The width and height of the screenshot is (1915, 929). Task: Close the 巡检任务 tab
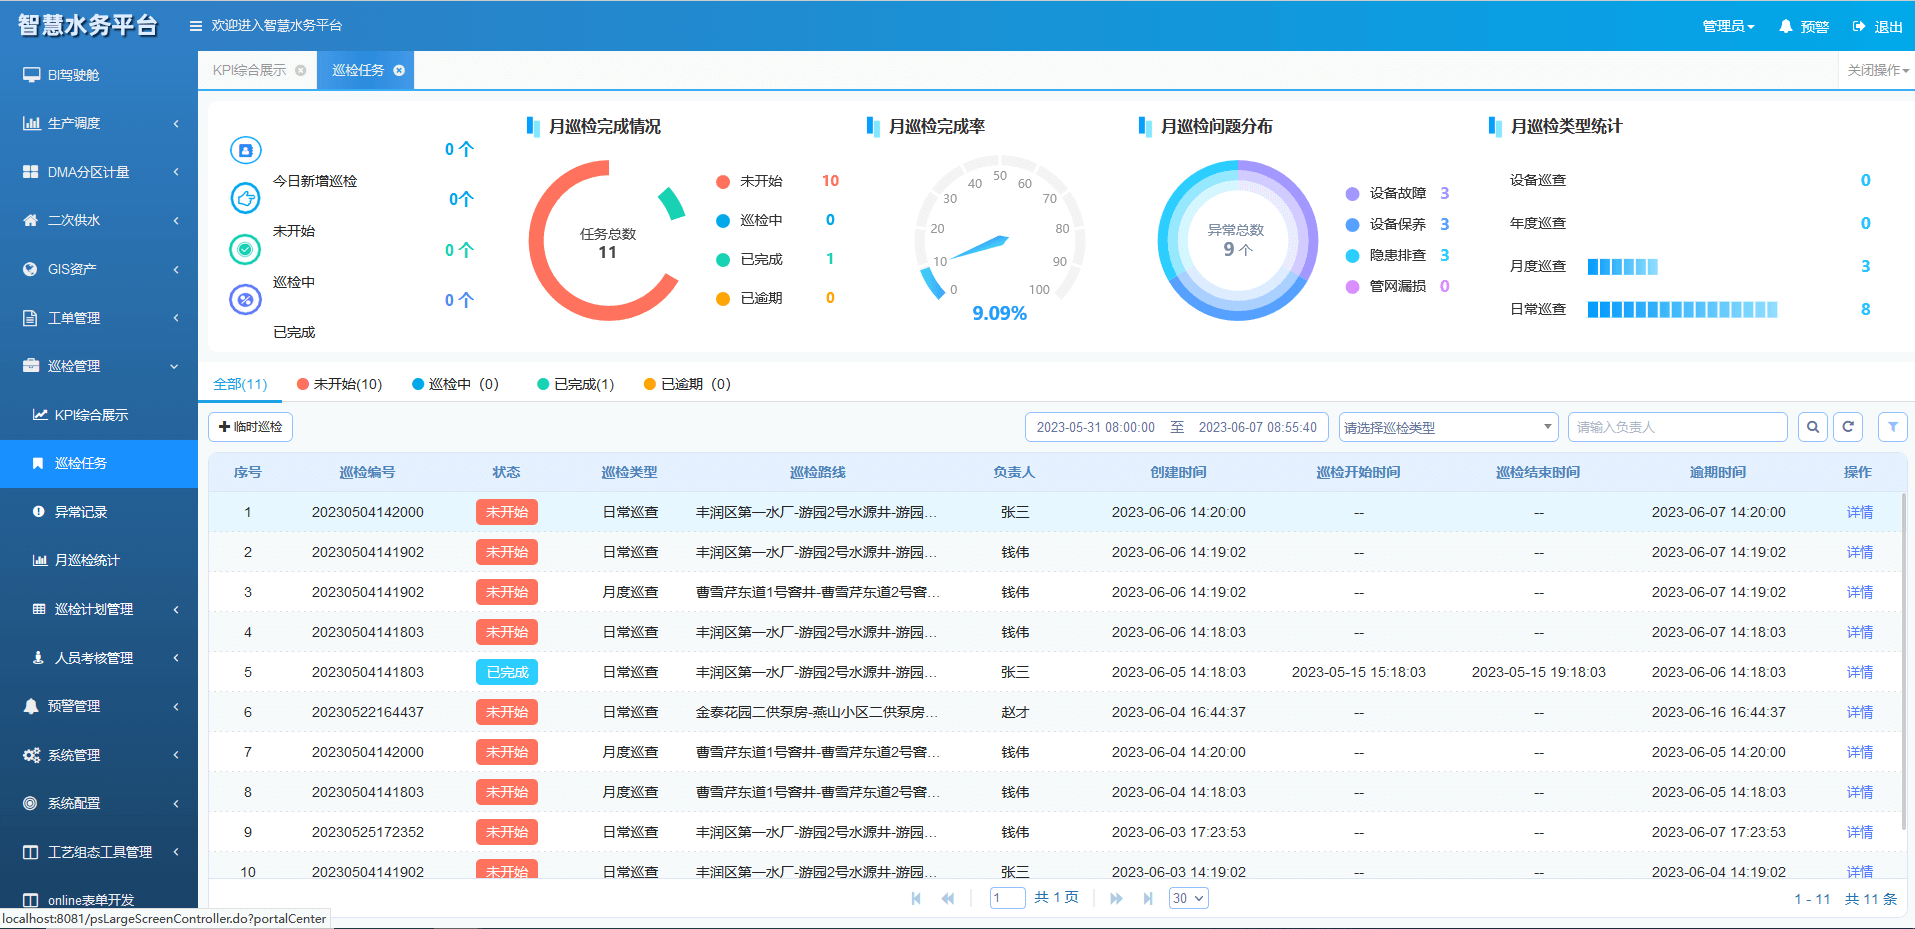point(399,70)
